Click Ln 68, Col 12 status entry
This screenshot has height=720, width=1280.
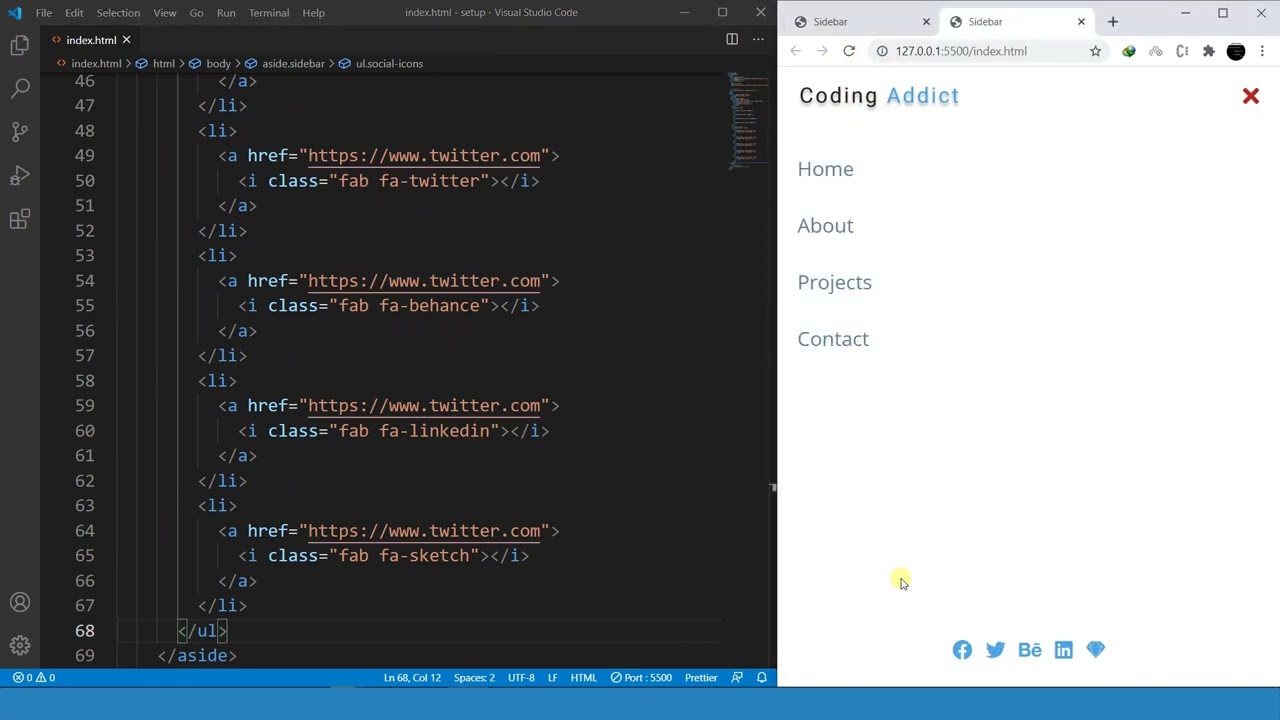pyautogui.click(x=412, y=678)
